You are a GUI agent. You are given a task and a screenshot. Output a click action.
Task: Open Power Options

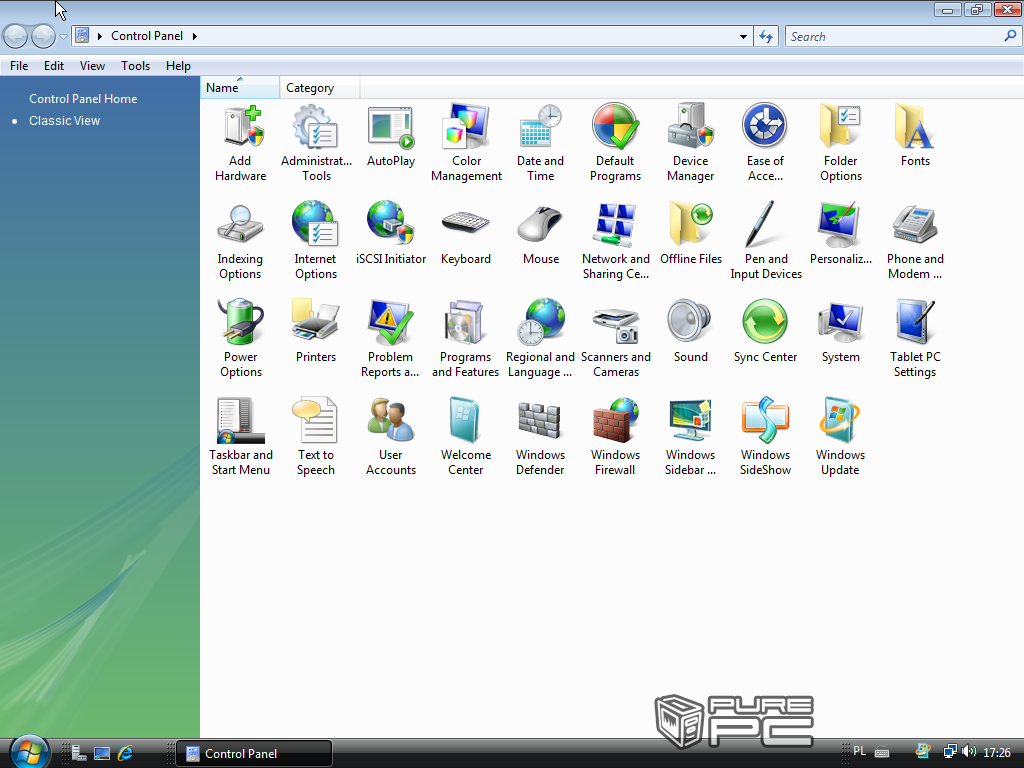pyautogui.click(x=240, y=340)
